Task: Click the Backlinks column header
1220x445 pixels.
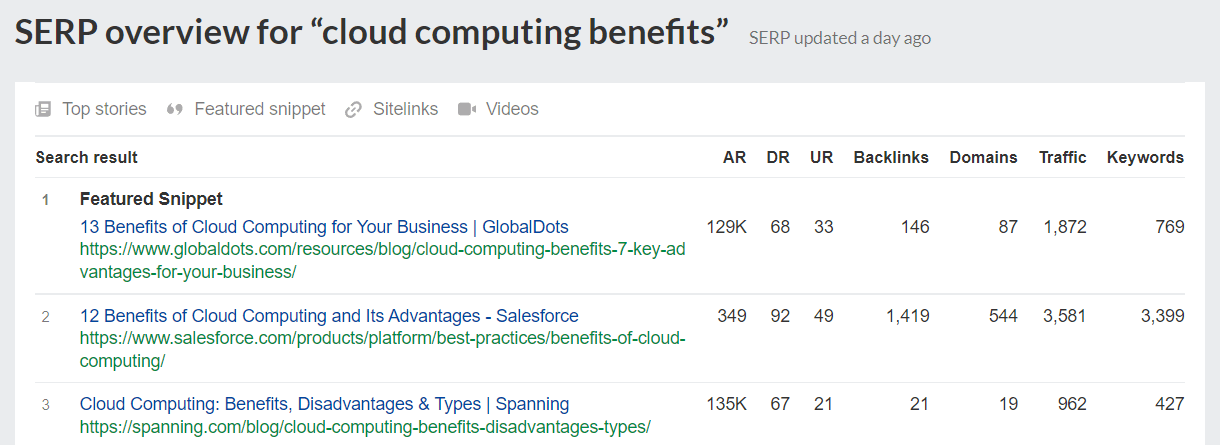Action: (891, 157)
